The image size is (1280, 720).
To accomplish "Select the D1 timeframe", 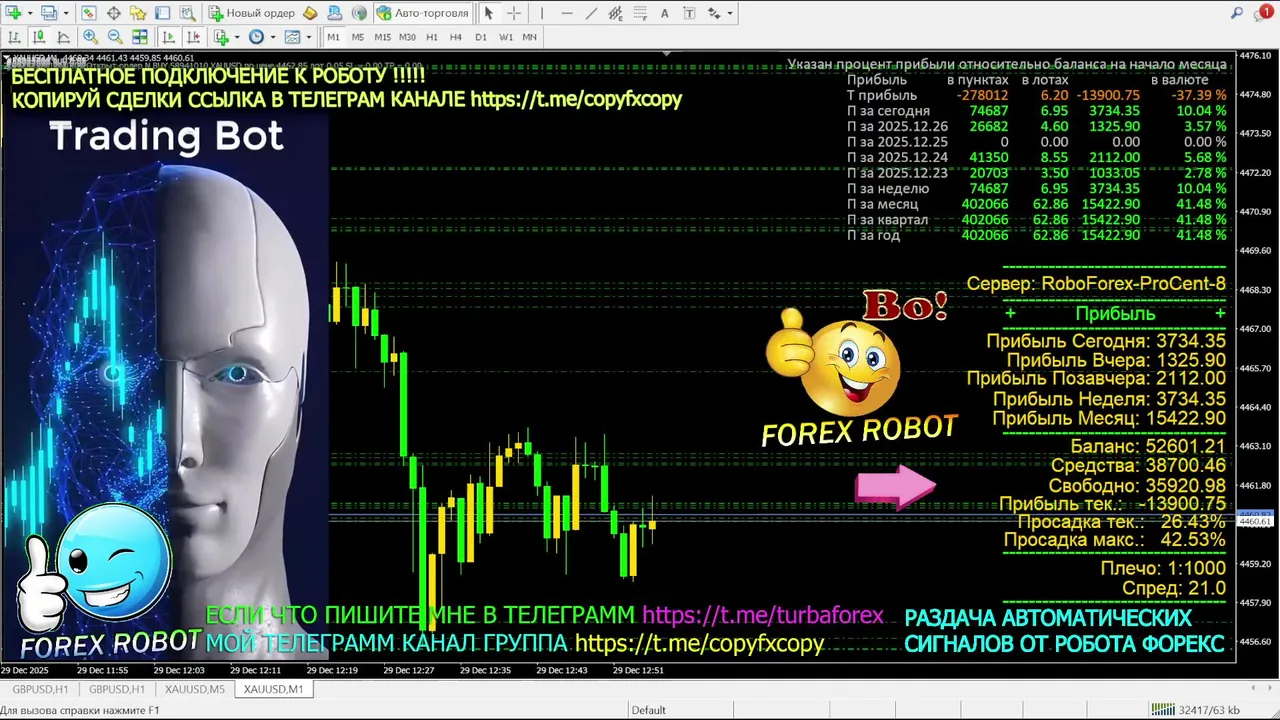I will pos(481,37).
